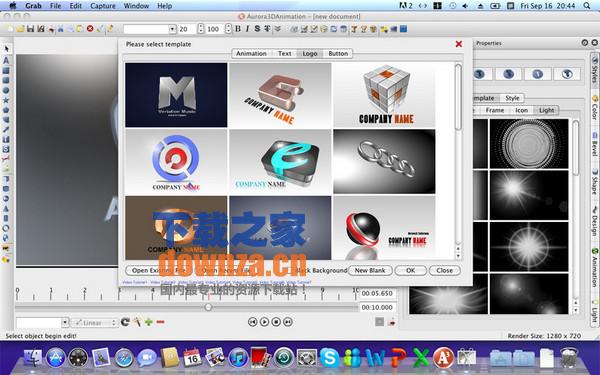
Task: Click the green plus add keyframe icon
Action: point(149,322)
